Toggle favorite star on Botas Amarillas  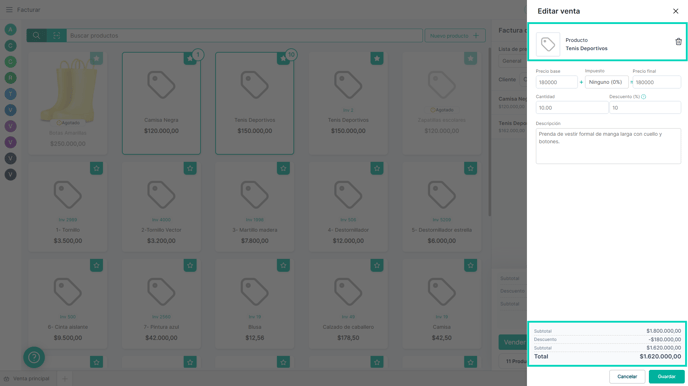pyautogui.click(x=97, y=58)
